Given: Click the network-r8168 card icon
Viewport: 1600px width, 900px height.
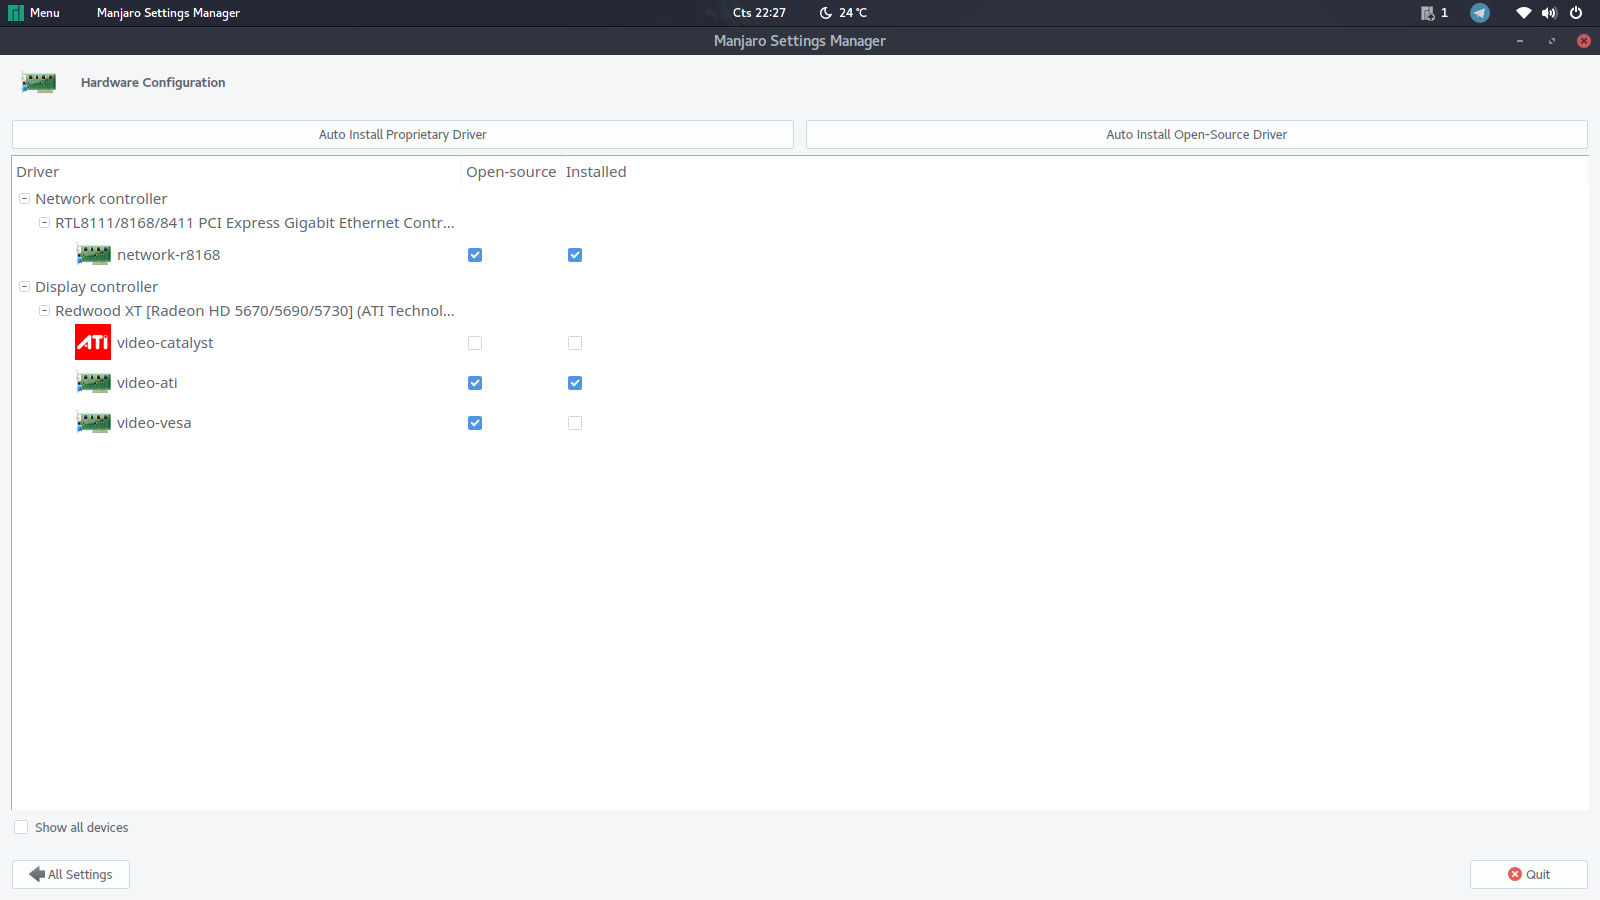Looking at the screenshot, I should (94, 255).
